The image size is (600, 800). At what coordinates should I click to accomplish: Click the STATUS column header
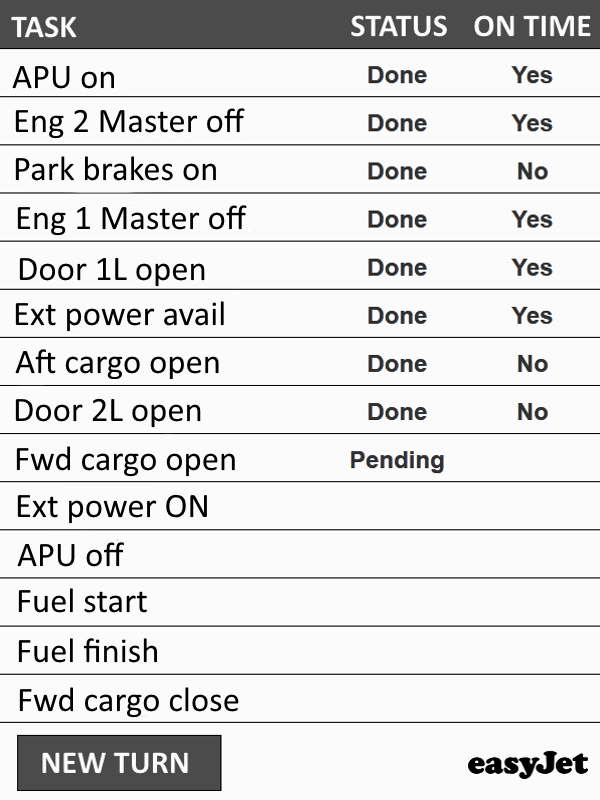(x=398, y=26)
